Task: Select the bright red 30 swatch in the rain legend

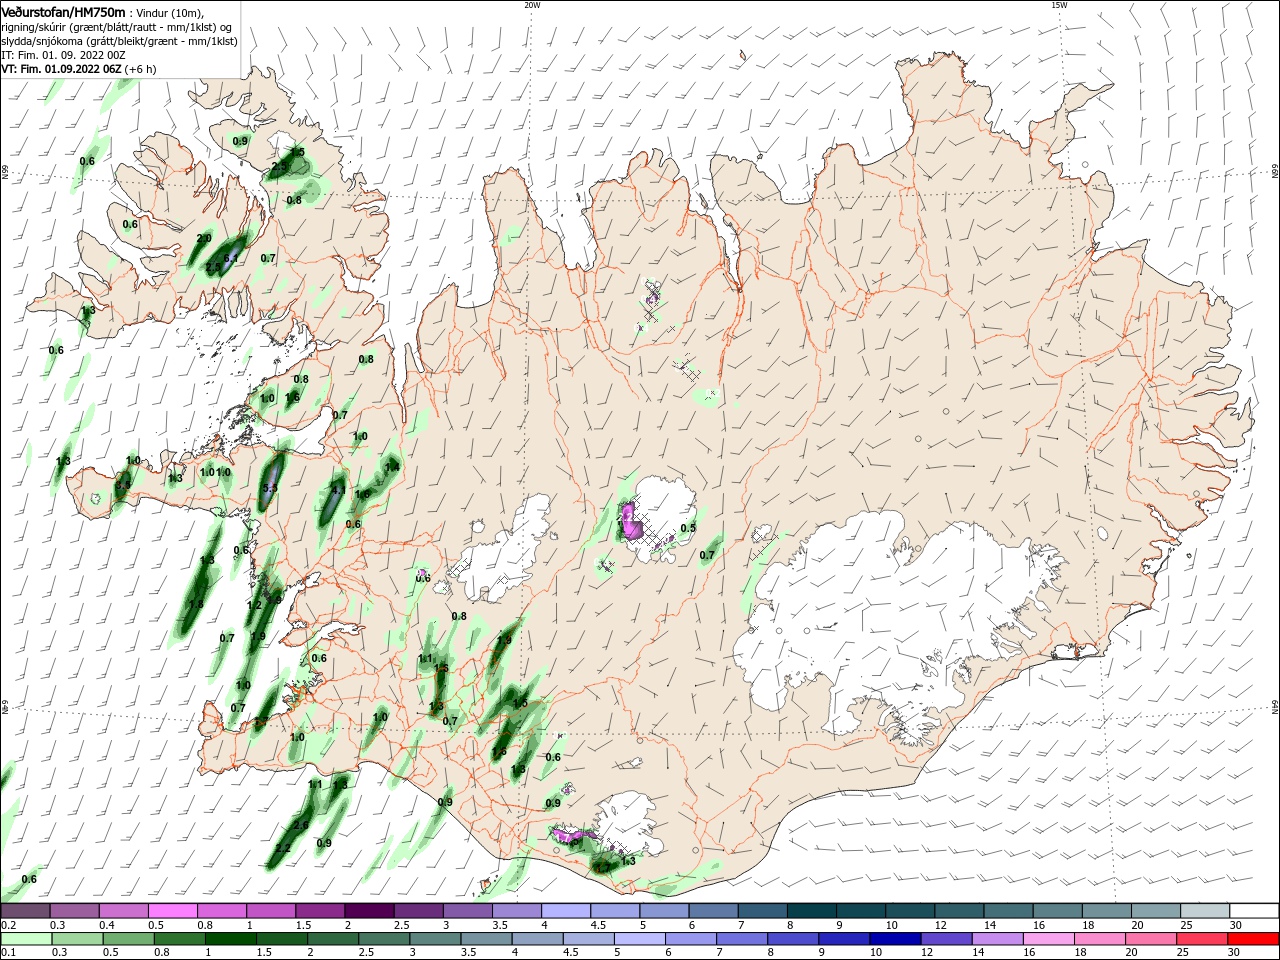Action: pyautogui.click(x=1253, y=939)
